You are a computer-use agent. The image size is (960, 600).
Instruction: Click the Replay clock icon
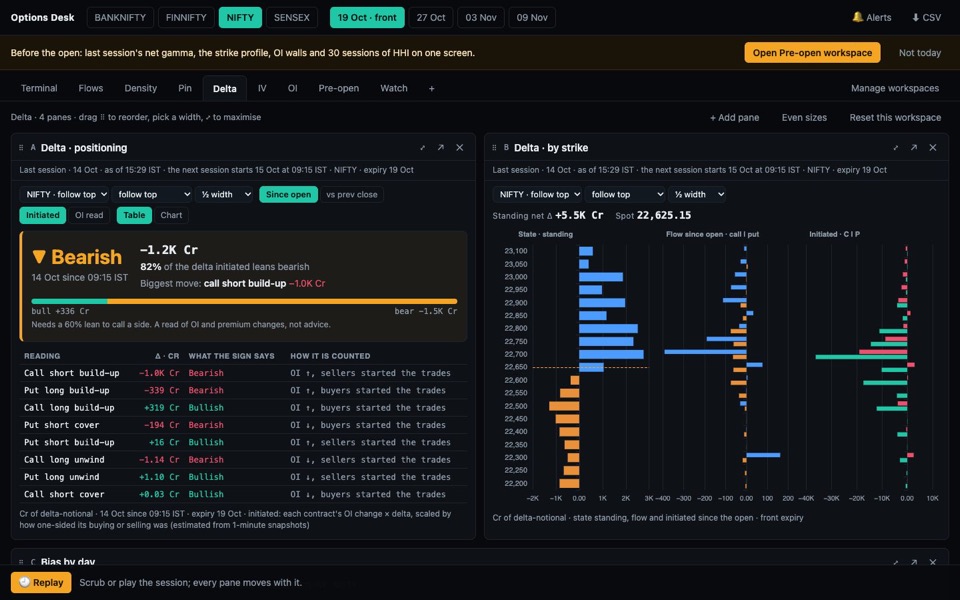pyautogui.click(x=24, y=582)
